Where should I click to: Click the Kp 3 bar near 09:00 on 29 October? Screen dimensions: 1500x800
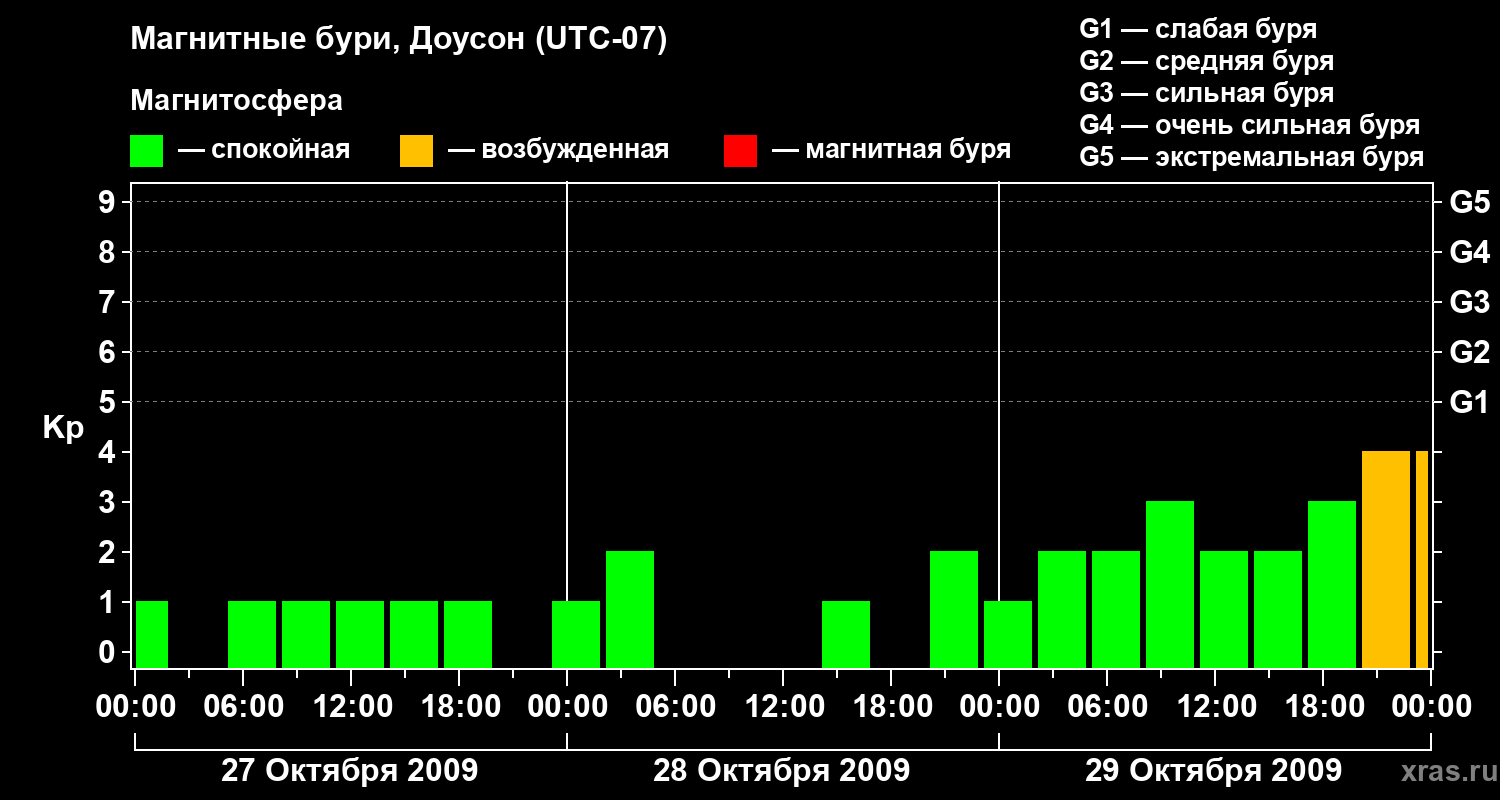click(x=1170, y=585)
